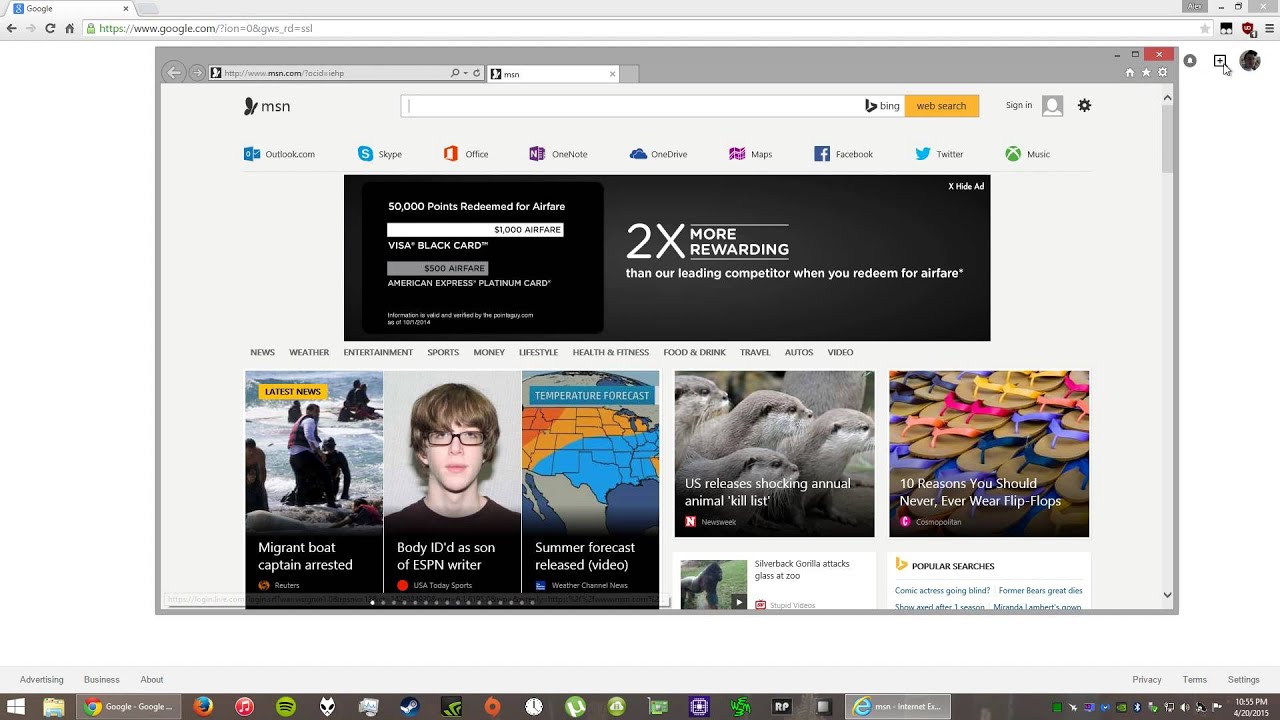
Task: Open the Xbox Music shortcut
Action: [1028, 154]
